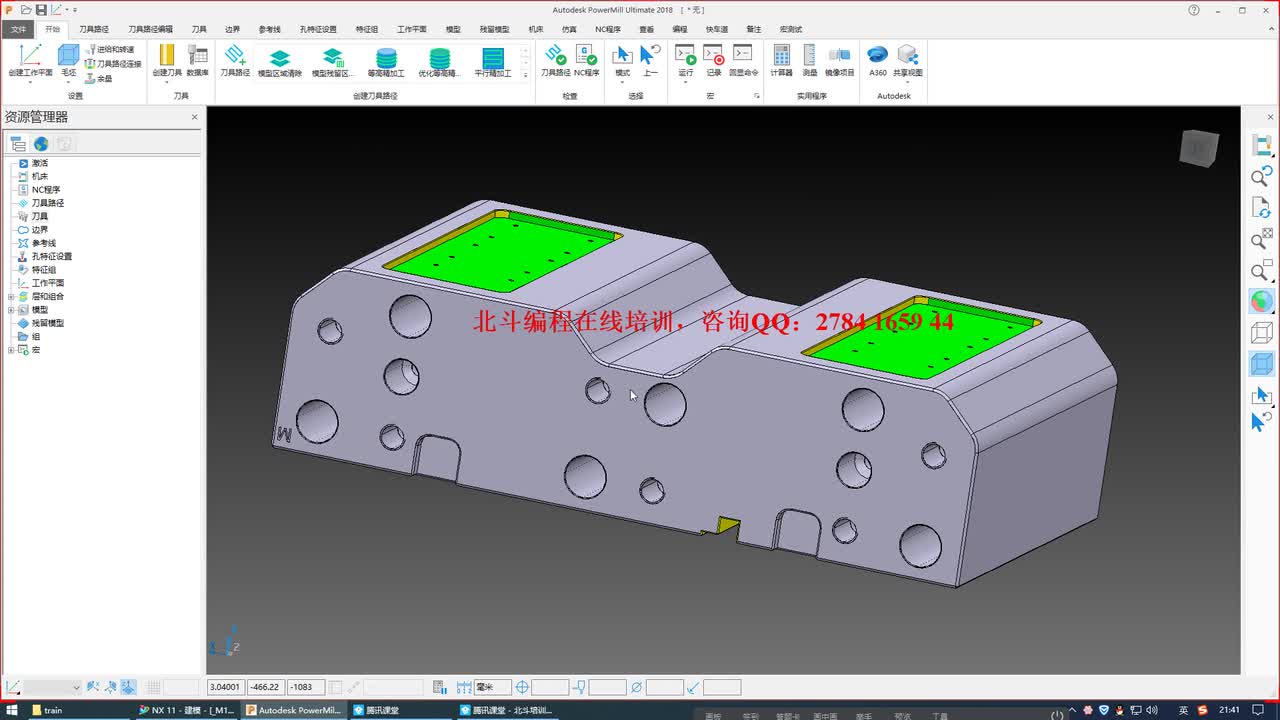Open the 腾讯课堂 - 北斗培训 taskbar window
This screenshot has width=1280, height=720.
507,710
